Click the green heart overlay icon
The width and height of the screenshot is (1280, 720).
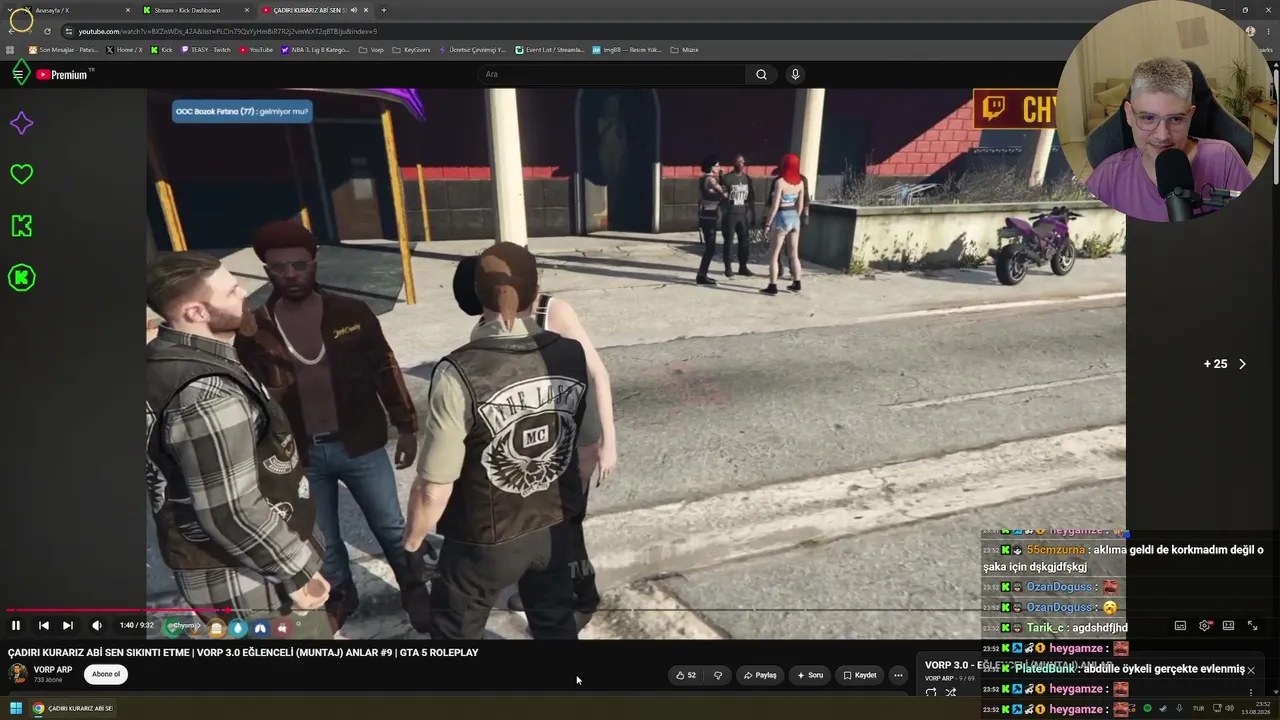click(21, 174)
